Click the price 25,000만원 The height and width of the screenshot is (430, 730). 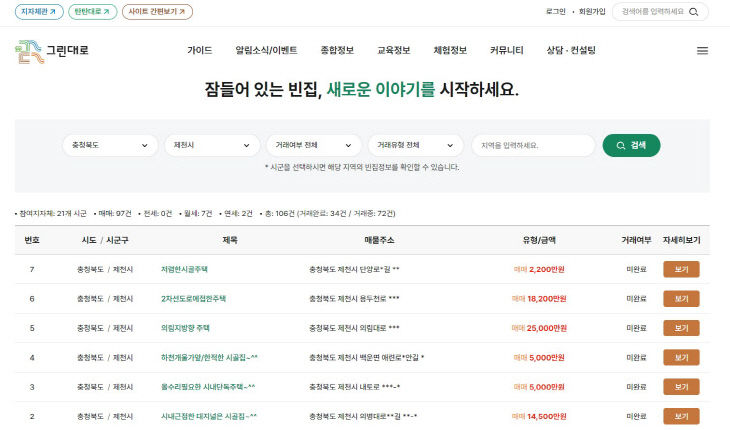point(547,328)
